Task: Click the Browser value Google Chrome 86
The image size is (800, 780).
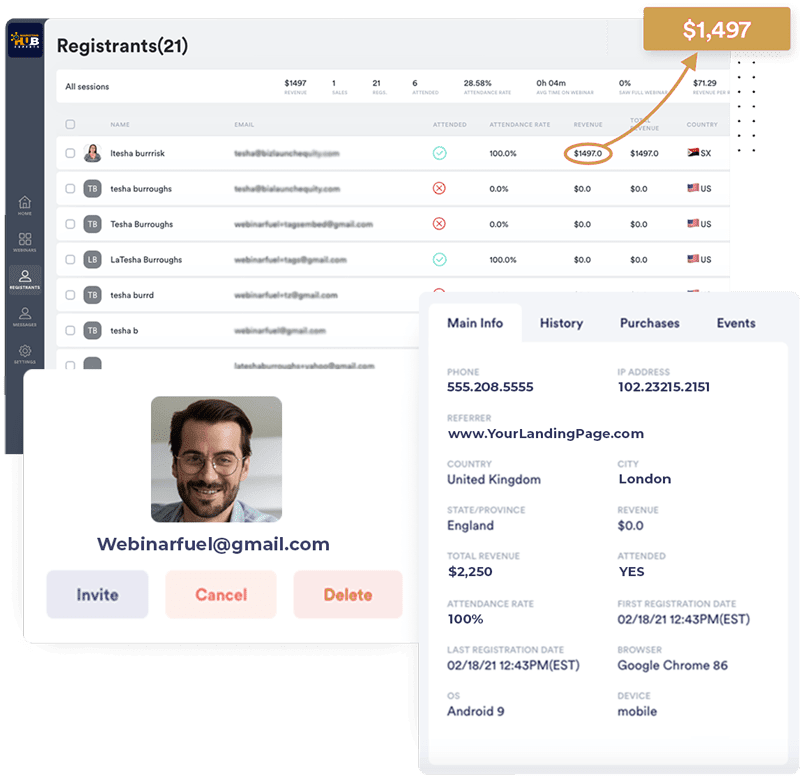Action: (x=672, y=665)
